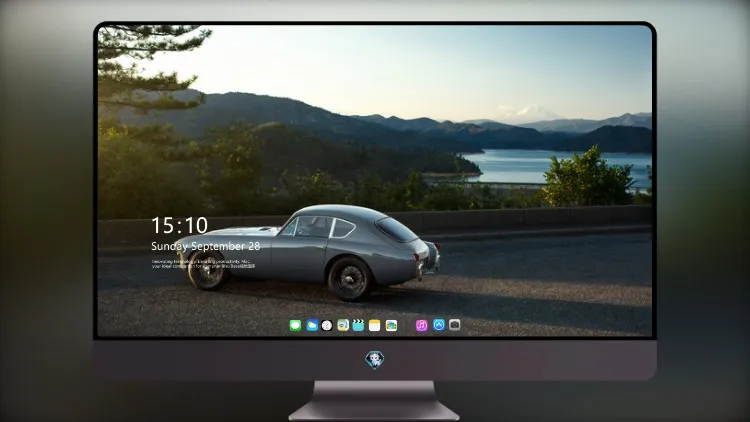Screen dimensions: 750x422
Task: Open the Camera app in dock
Action: pyautogui.click(x=454, y=325)
